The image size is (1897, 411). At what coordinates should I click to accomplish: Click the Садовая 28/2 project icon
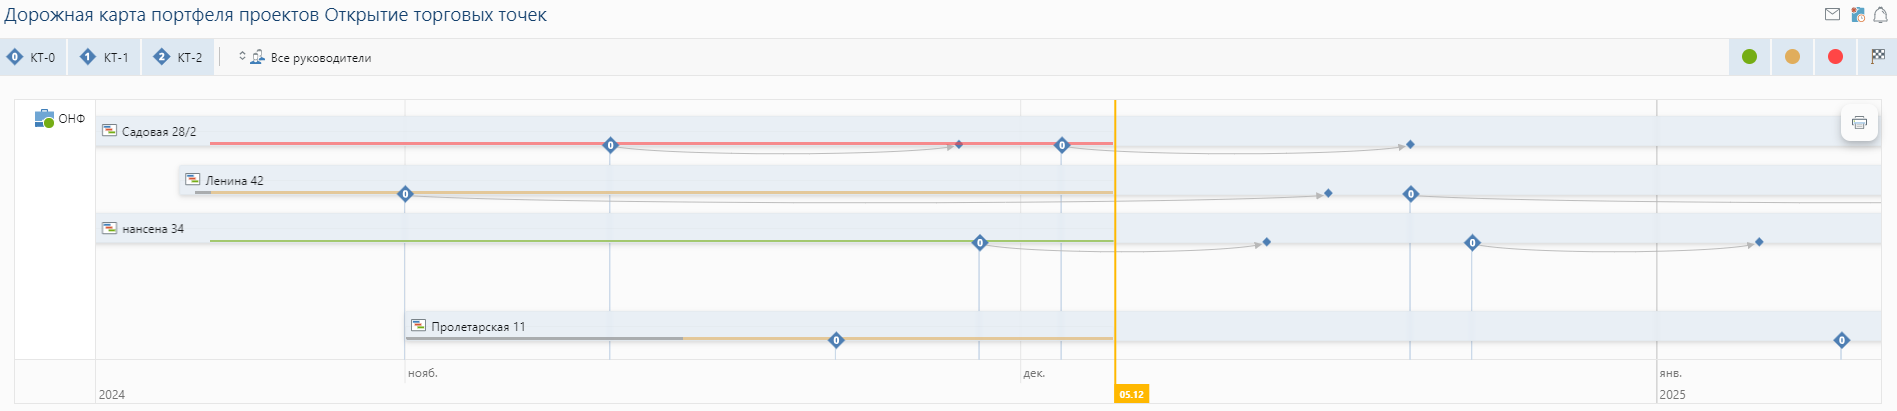tap(110, 131)
